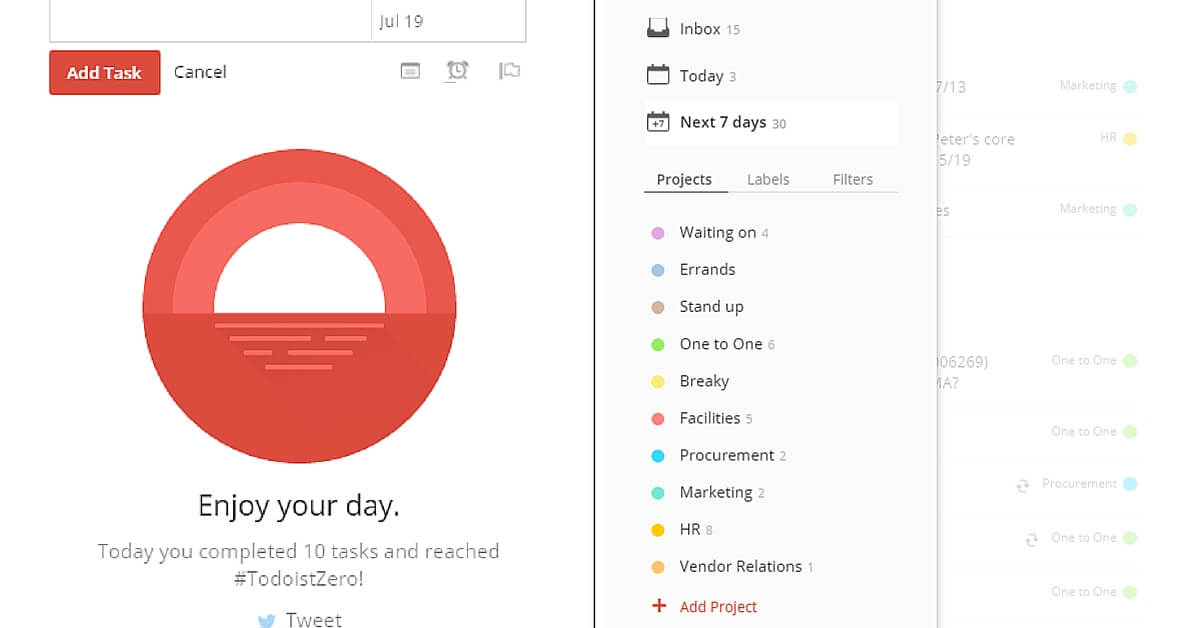This screenshot has width=1200, height=628.
Task: Click the Inbox tray icon
Action: click(657, 29)
